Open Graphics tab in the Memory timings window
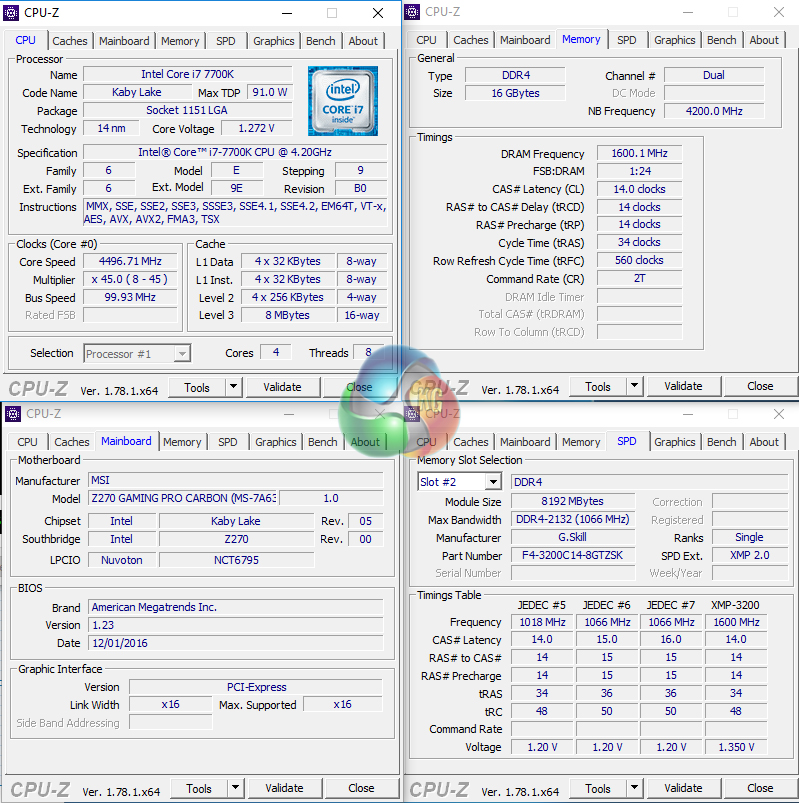This screenshot has height=803, width=799. [674, 40]
